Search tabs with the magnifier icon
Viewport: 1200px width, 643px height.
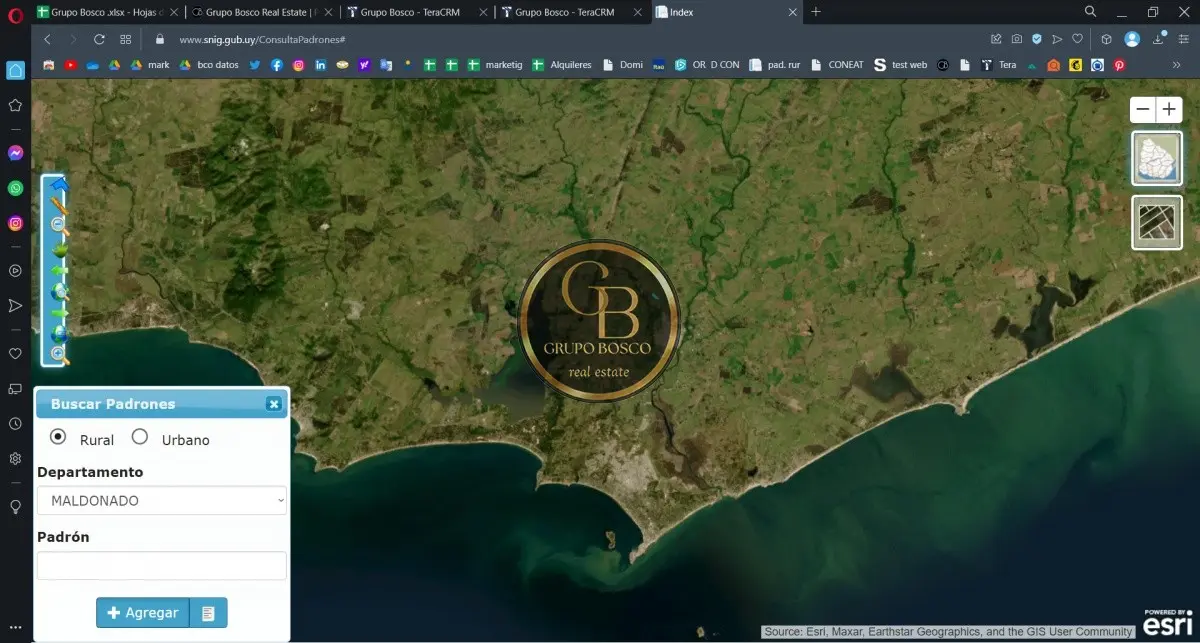click(x=1090, y=12)
